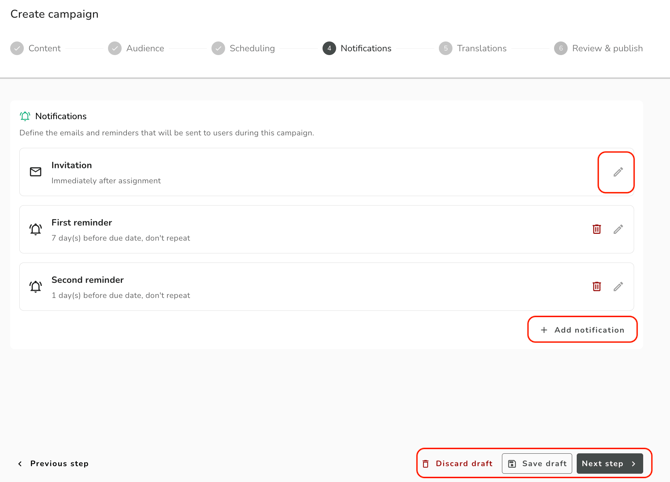Jump to the Translations step
The height and width of the screenshot is (482, 670).
pyautogui.click(x=473, y=48)
